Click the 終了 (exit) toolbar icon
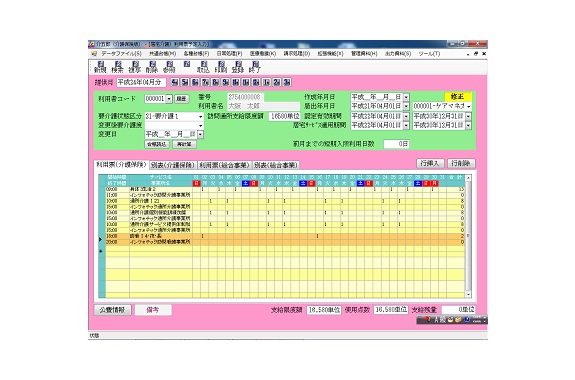 click(x=255, y=67)
